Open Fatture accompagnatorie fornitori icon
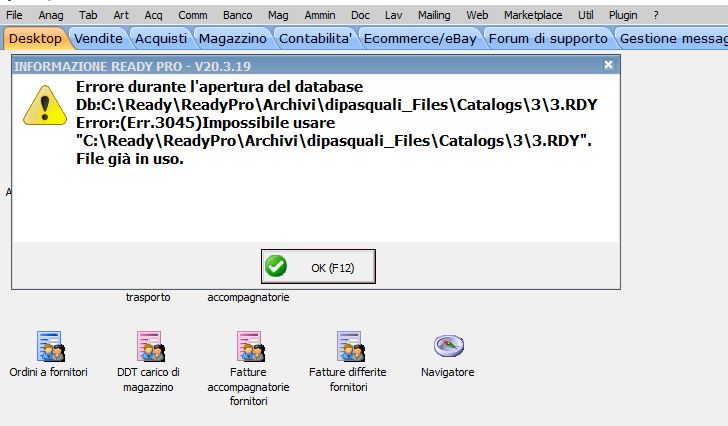The width and height of the screenshot is (728, 426). click(250, 346)
